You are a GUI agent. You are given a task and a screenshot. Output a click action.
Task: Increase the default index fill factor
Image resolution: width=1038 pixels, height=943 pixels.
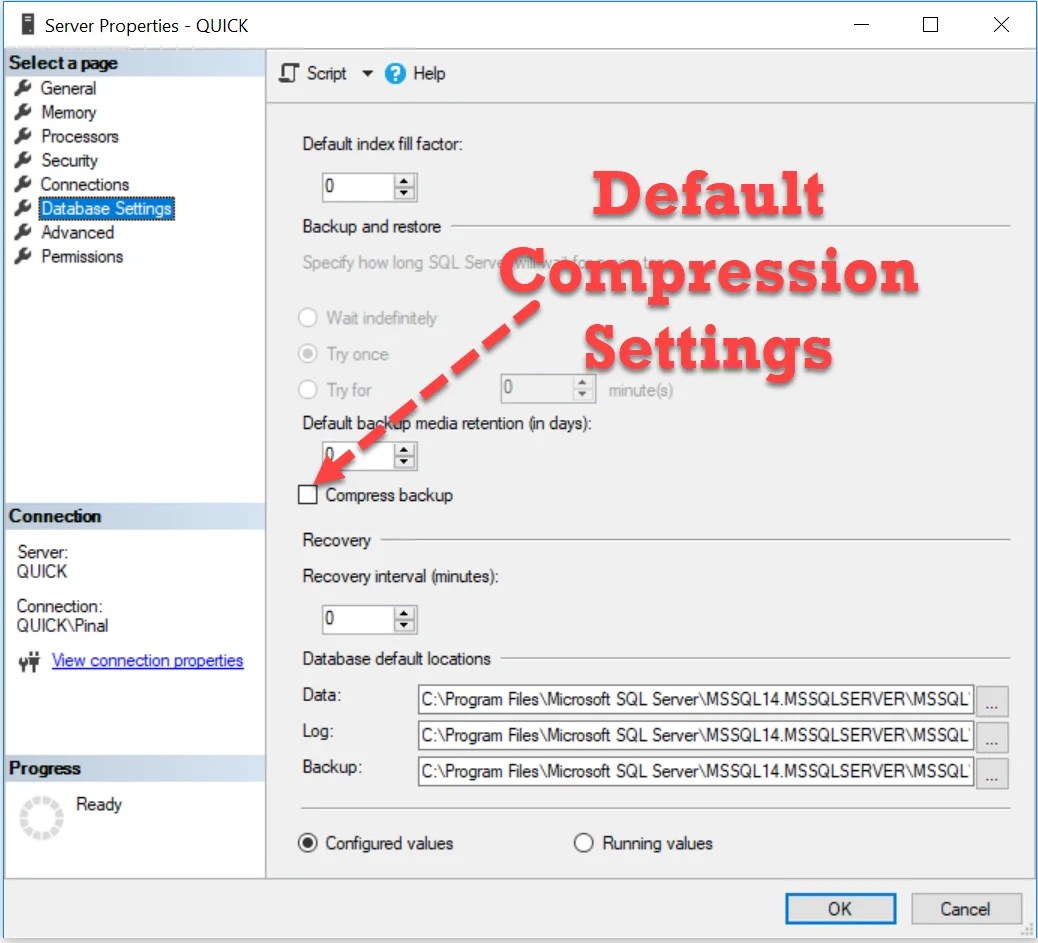[404, 181]
